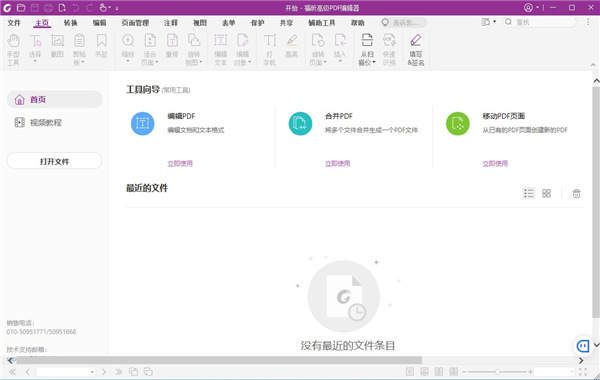Switch recent files to list view
The height and width of the screenshot is (380, 600).
tap(528, 193)
